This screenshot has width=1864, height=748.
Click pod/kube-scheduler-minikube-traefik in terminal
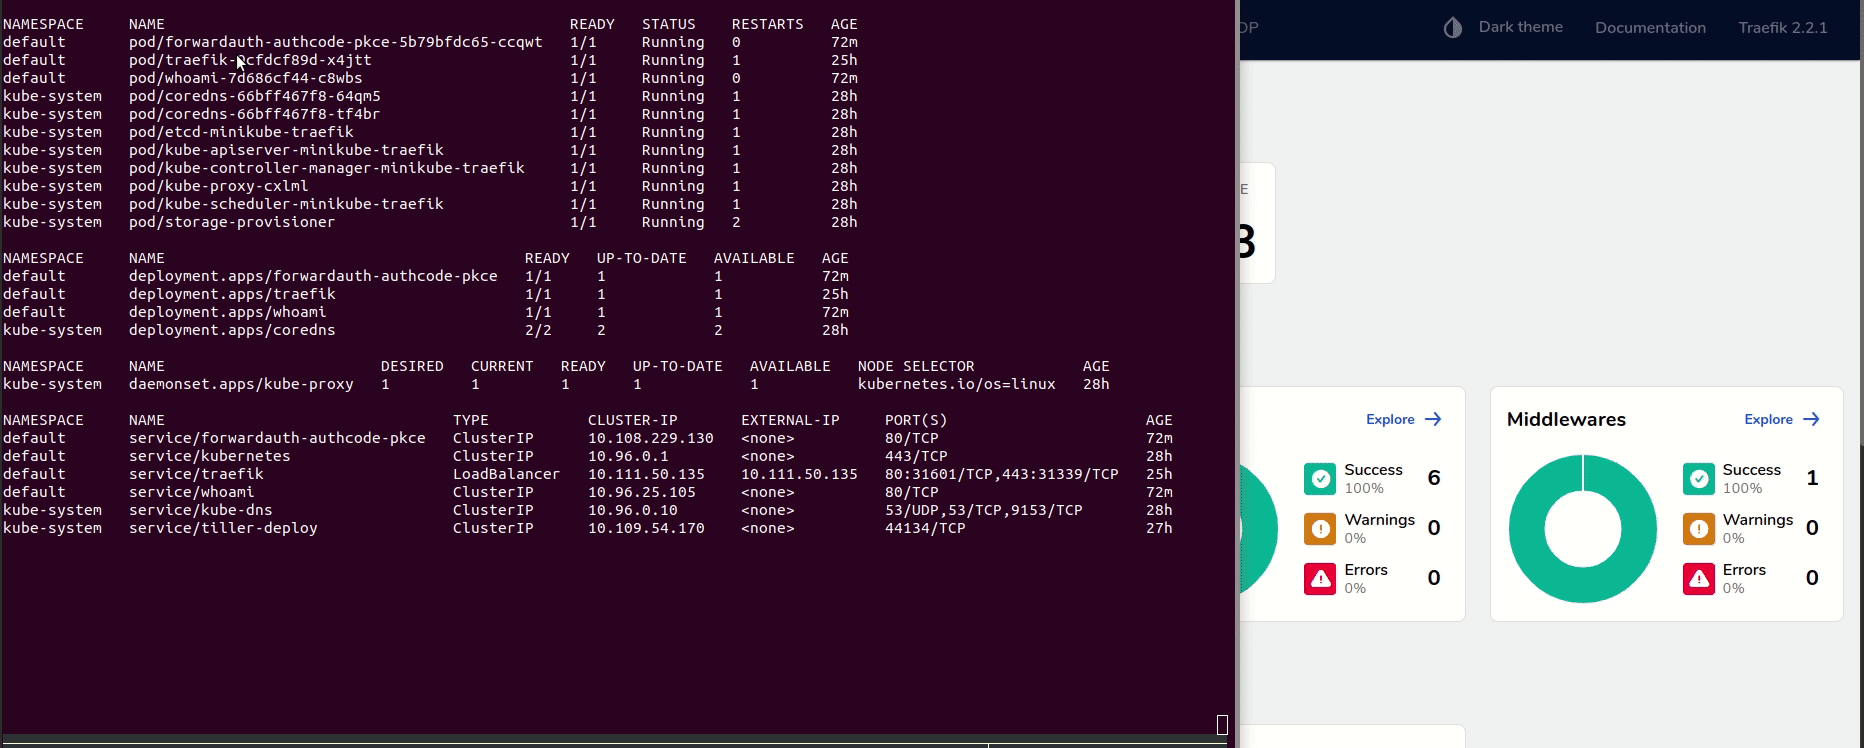[x=286, y=204]
